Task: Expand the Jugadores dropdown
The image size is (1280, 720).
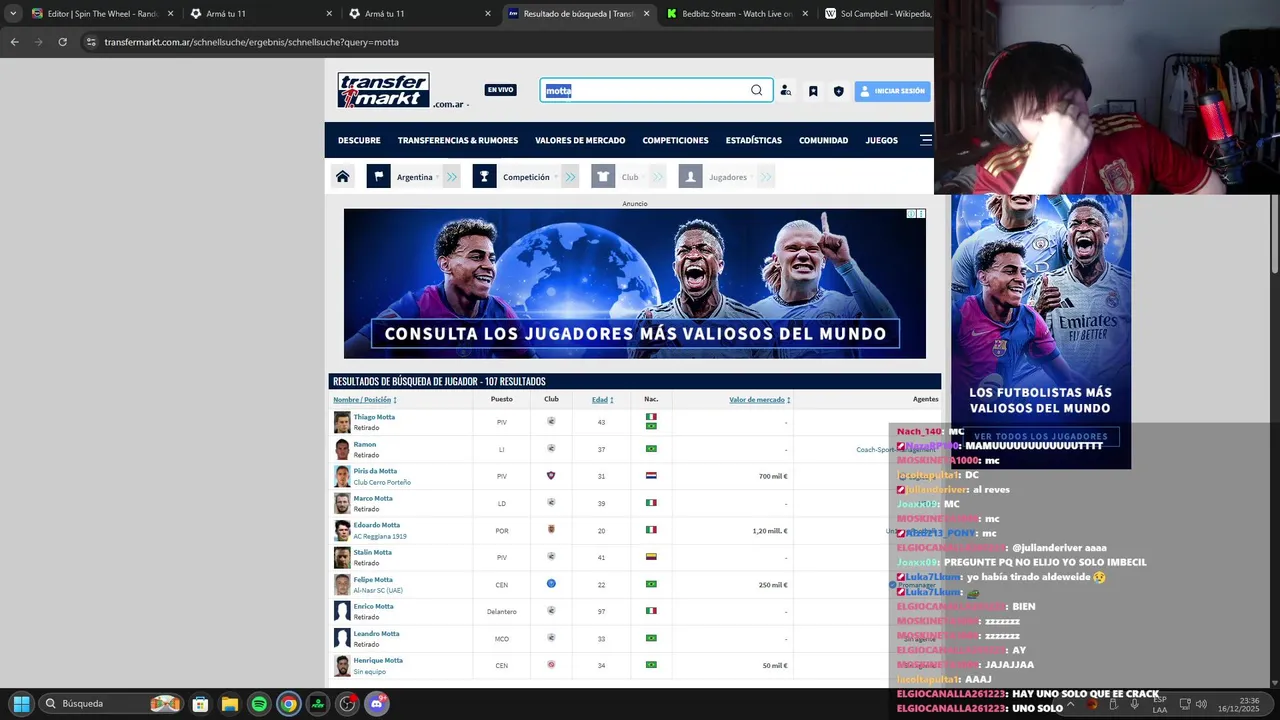Action: click(x=729, y=177)
